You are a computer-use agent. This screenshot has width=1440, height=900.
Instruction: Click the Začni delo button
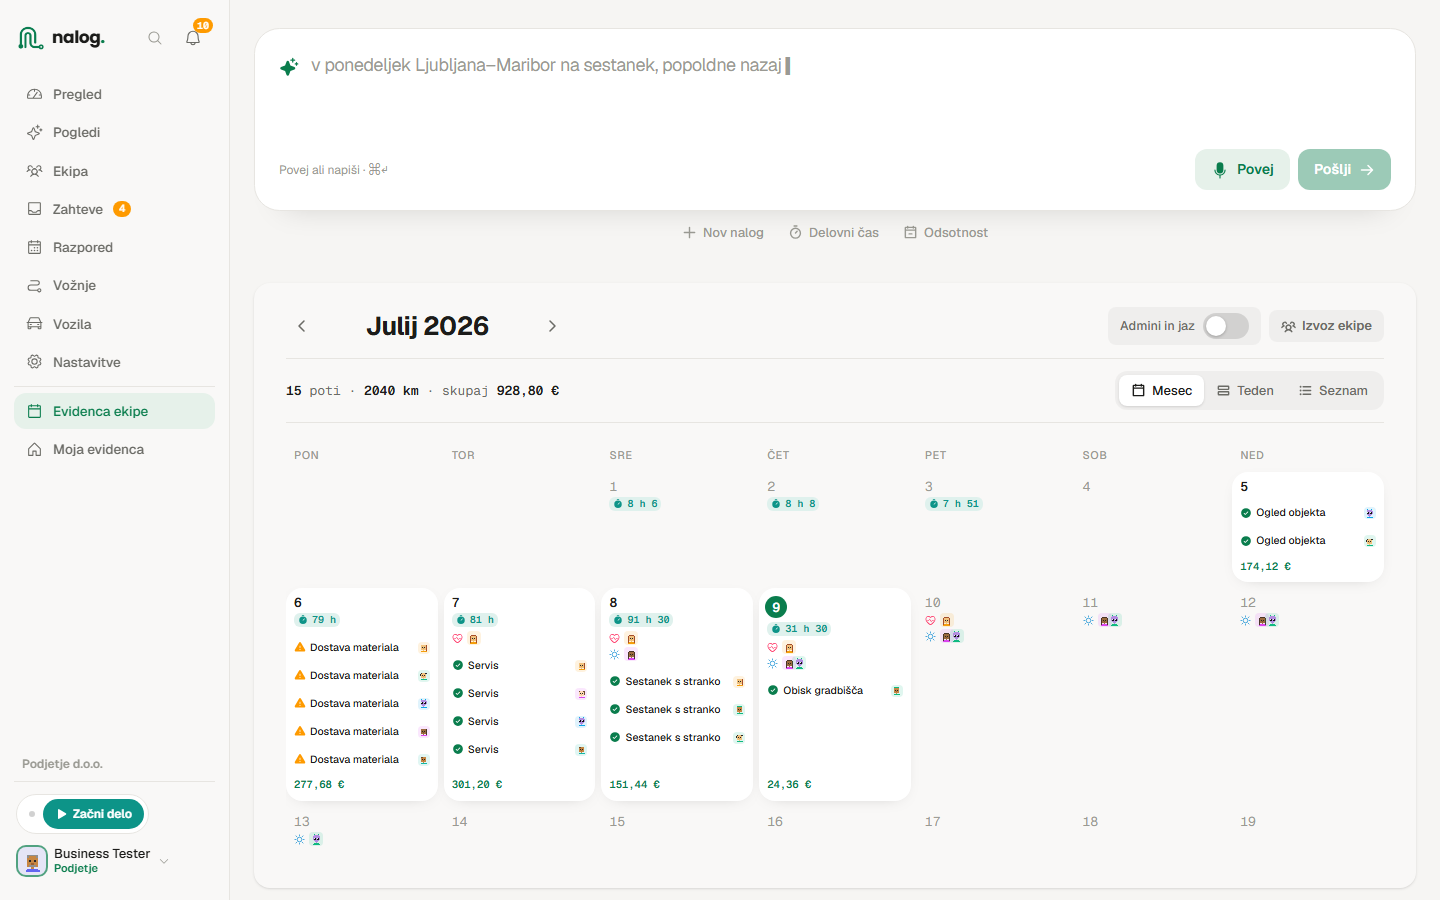pos(94,814)
